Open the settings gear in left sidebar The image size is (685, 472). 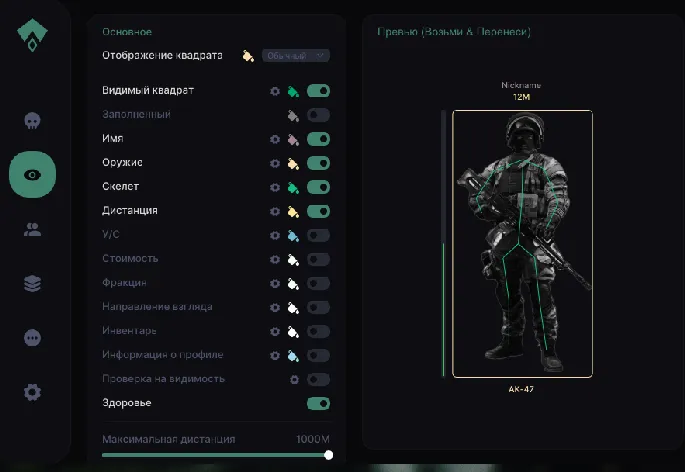(x=32, y=392)
